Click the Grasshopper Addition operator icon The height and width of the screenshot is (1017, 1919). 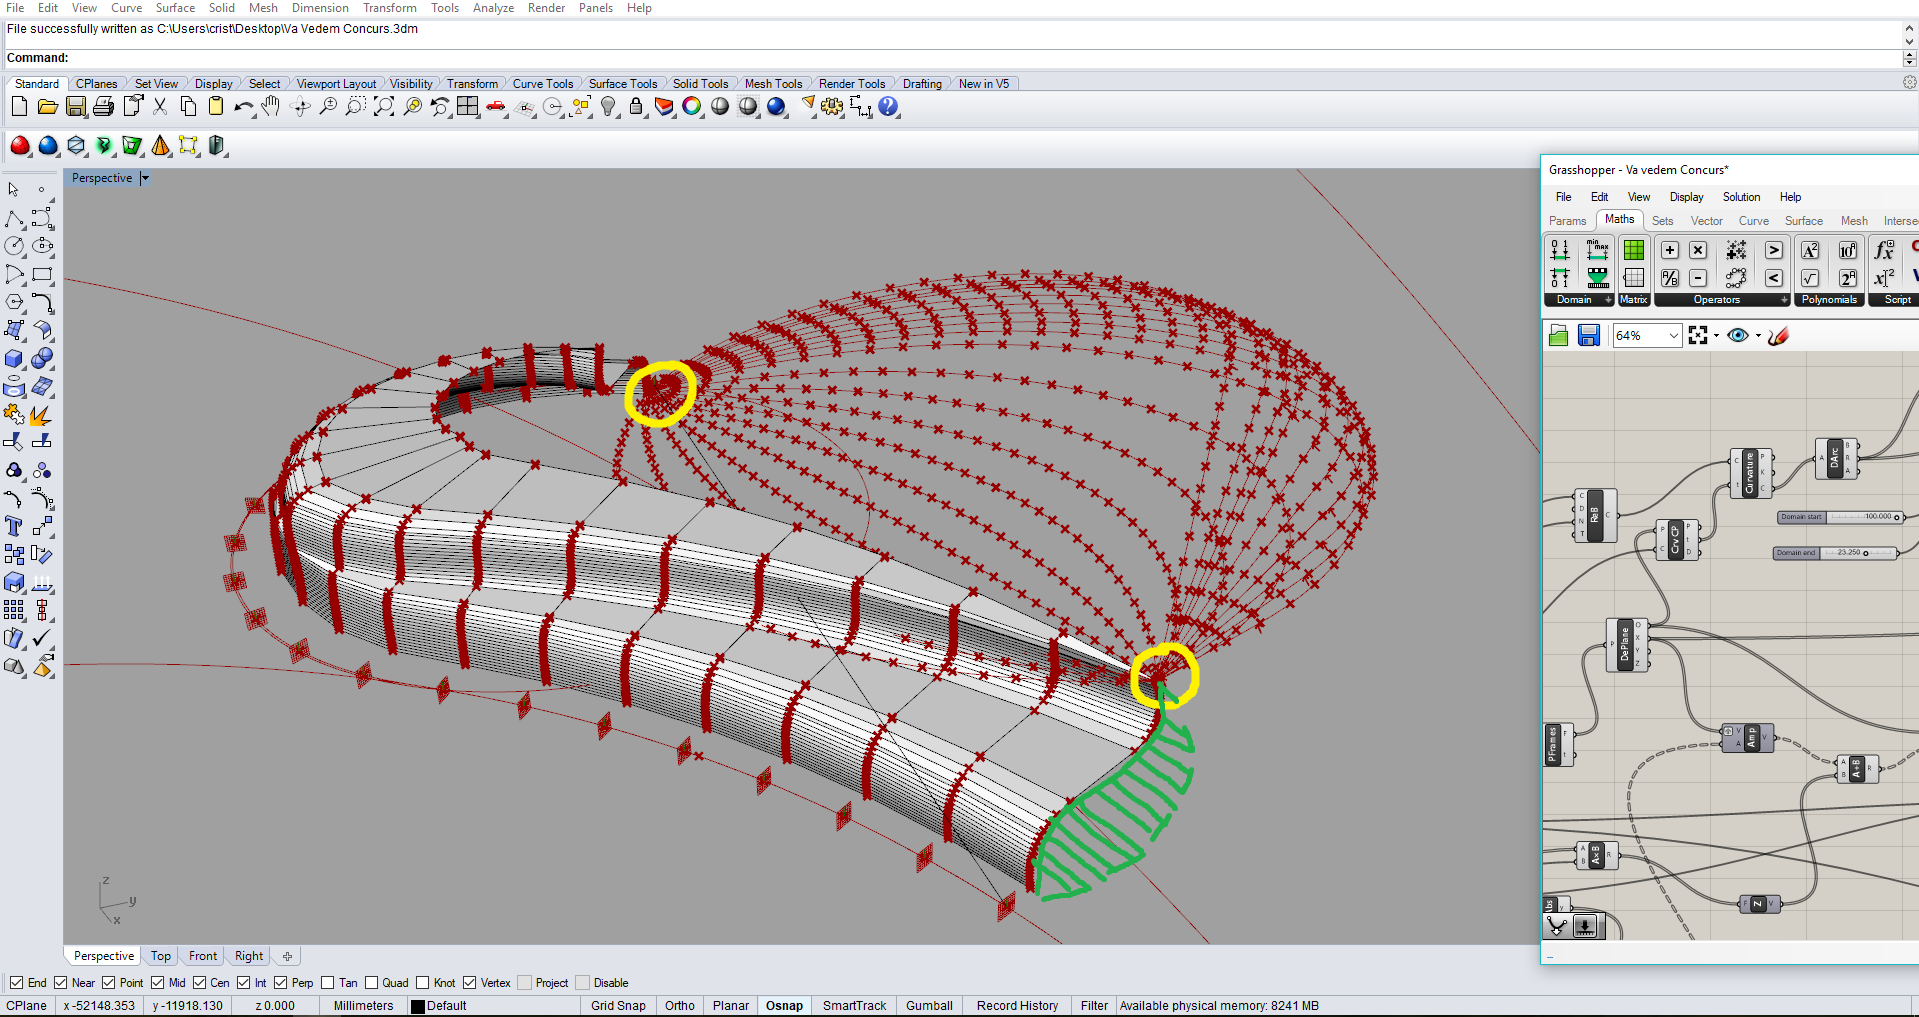tap(1670, 251)
